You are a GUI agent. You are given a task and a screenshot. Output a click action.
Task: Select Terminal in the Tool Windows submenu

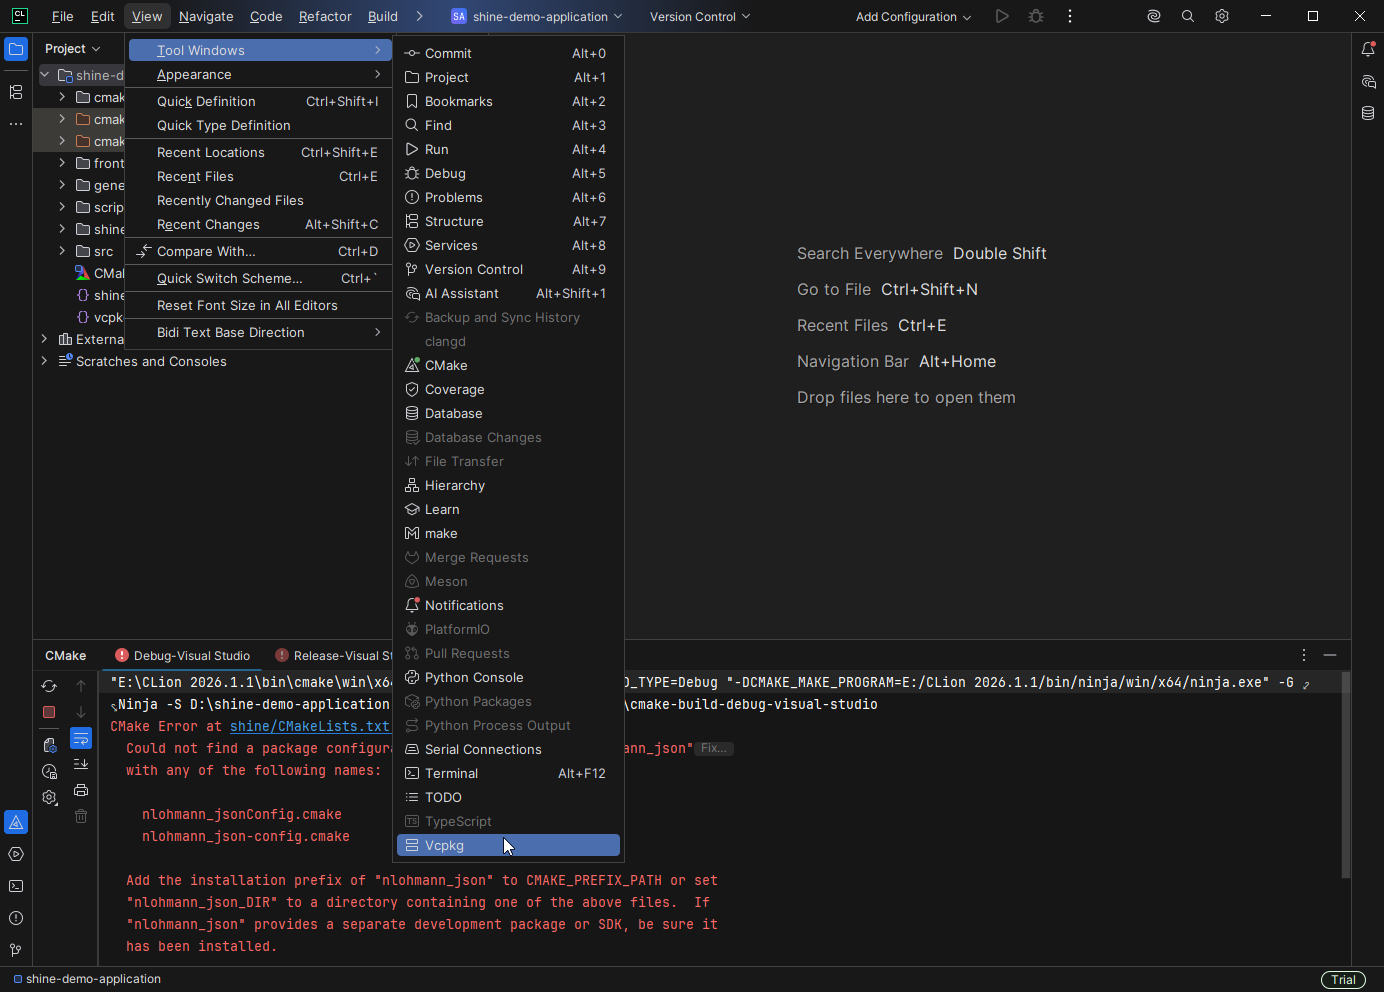click(508, 774)
